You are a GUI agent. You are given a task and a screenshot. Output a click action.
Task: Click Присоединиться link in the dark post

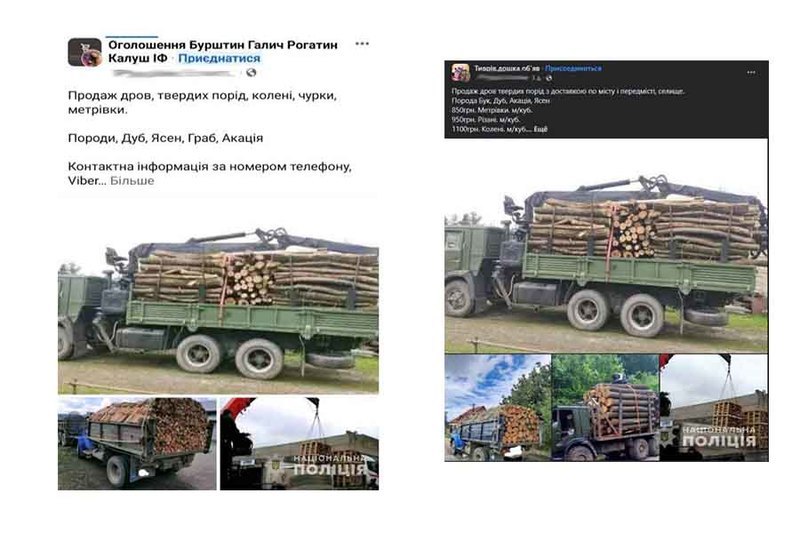(573, 68)
